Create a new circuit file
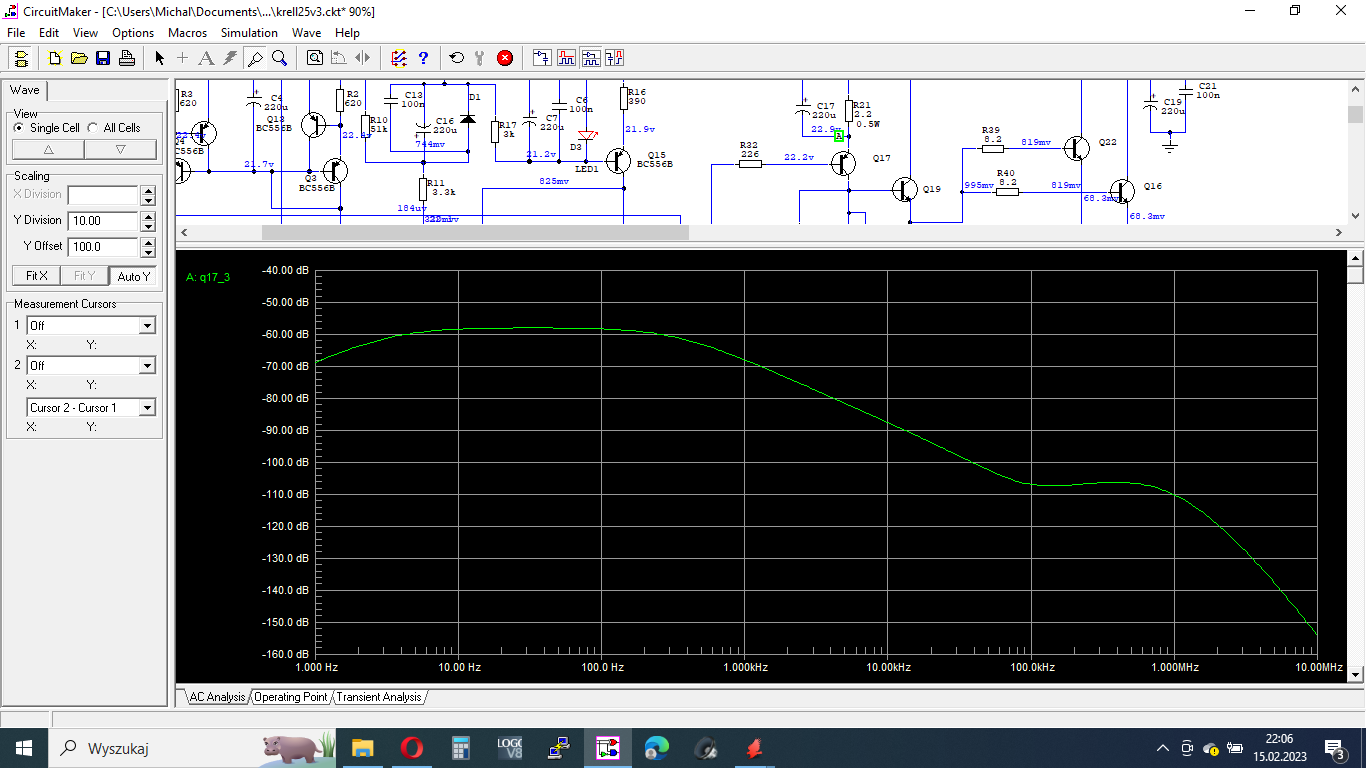Viewport: 1366px width, 768px height. tap(55, 58)
